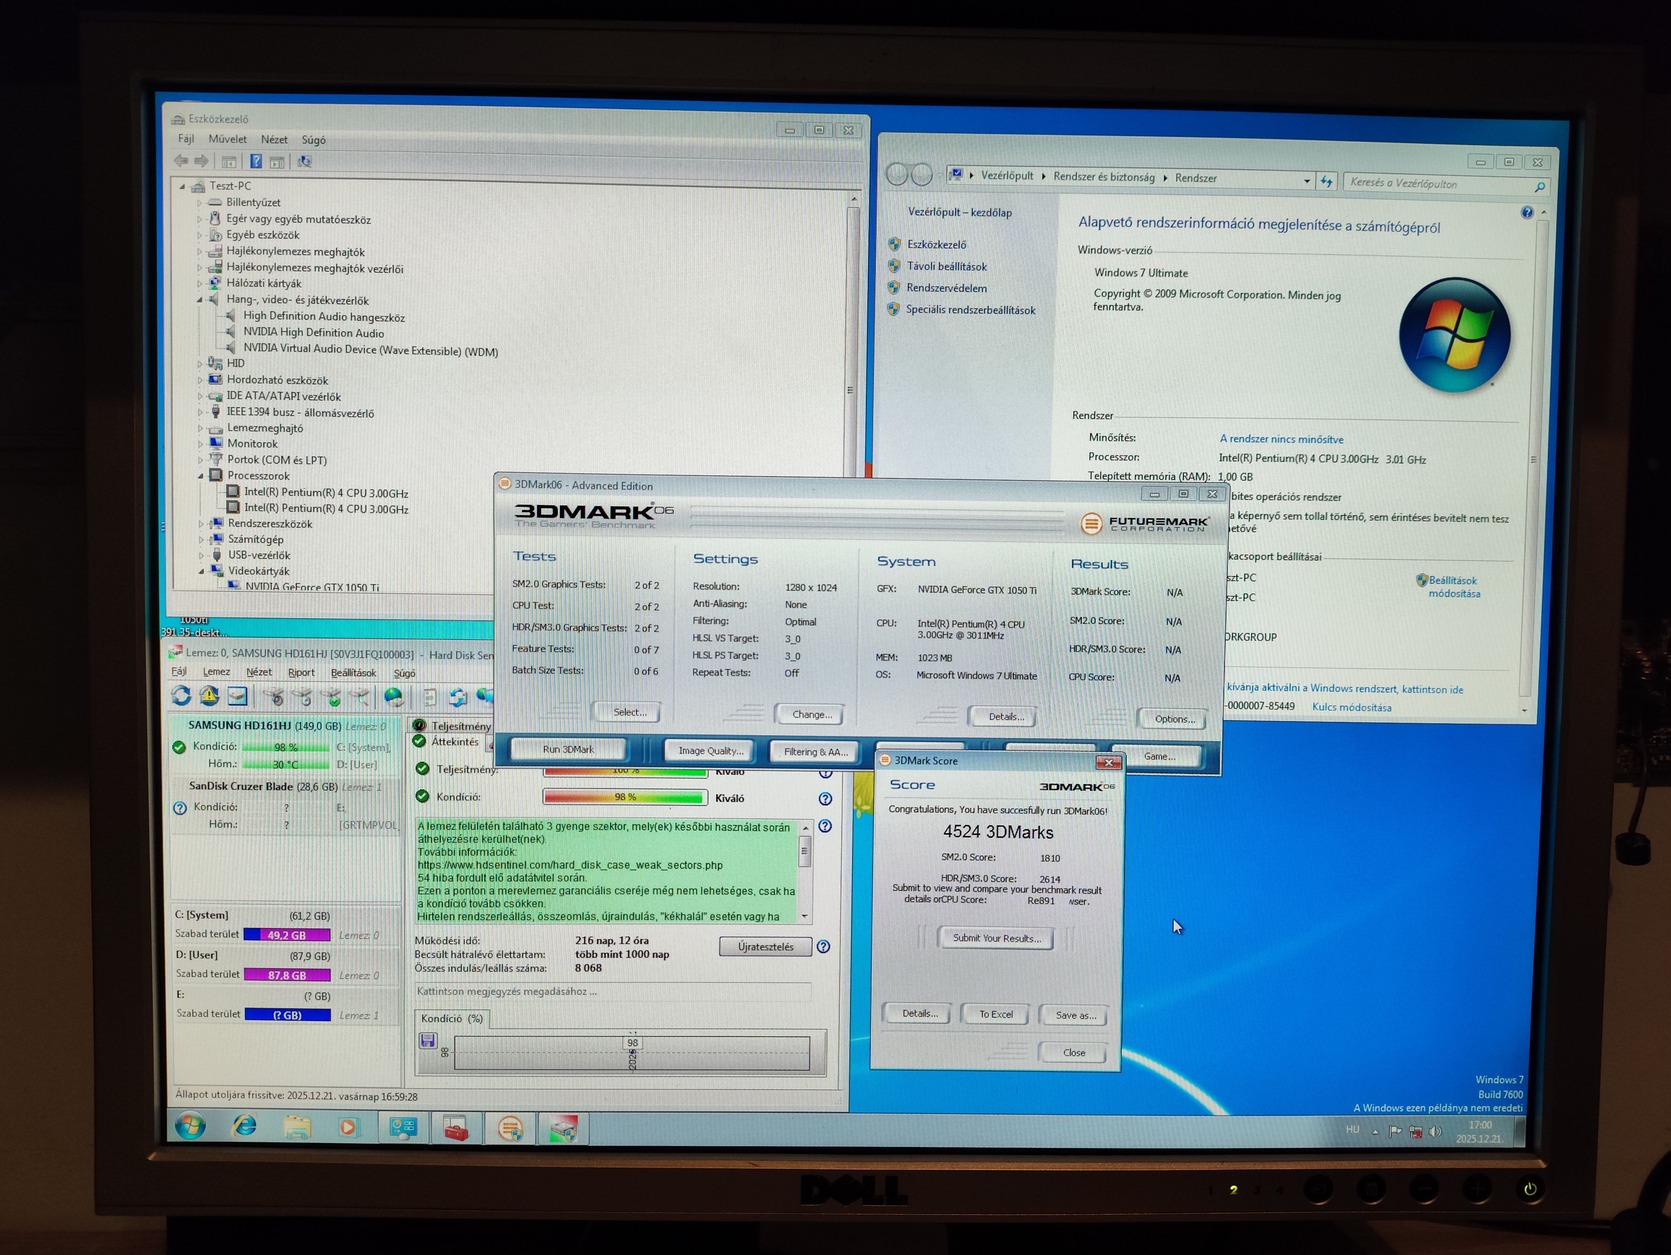The width and height of the screenshot is (1671, 1255).
Task: Click the back arrow in Eszközkezelő toolbar
Action: pyautogui.click(x=181, y=161)
